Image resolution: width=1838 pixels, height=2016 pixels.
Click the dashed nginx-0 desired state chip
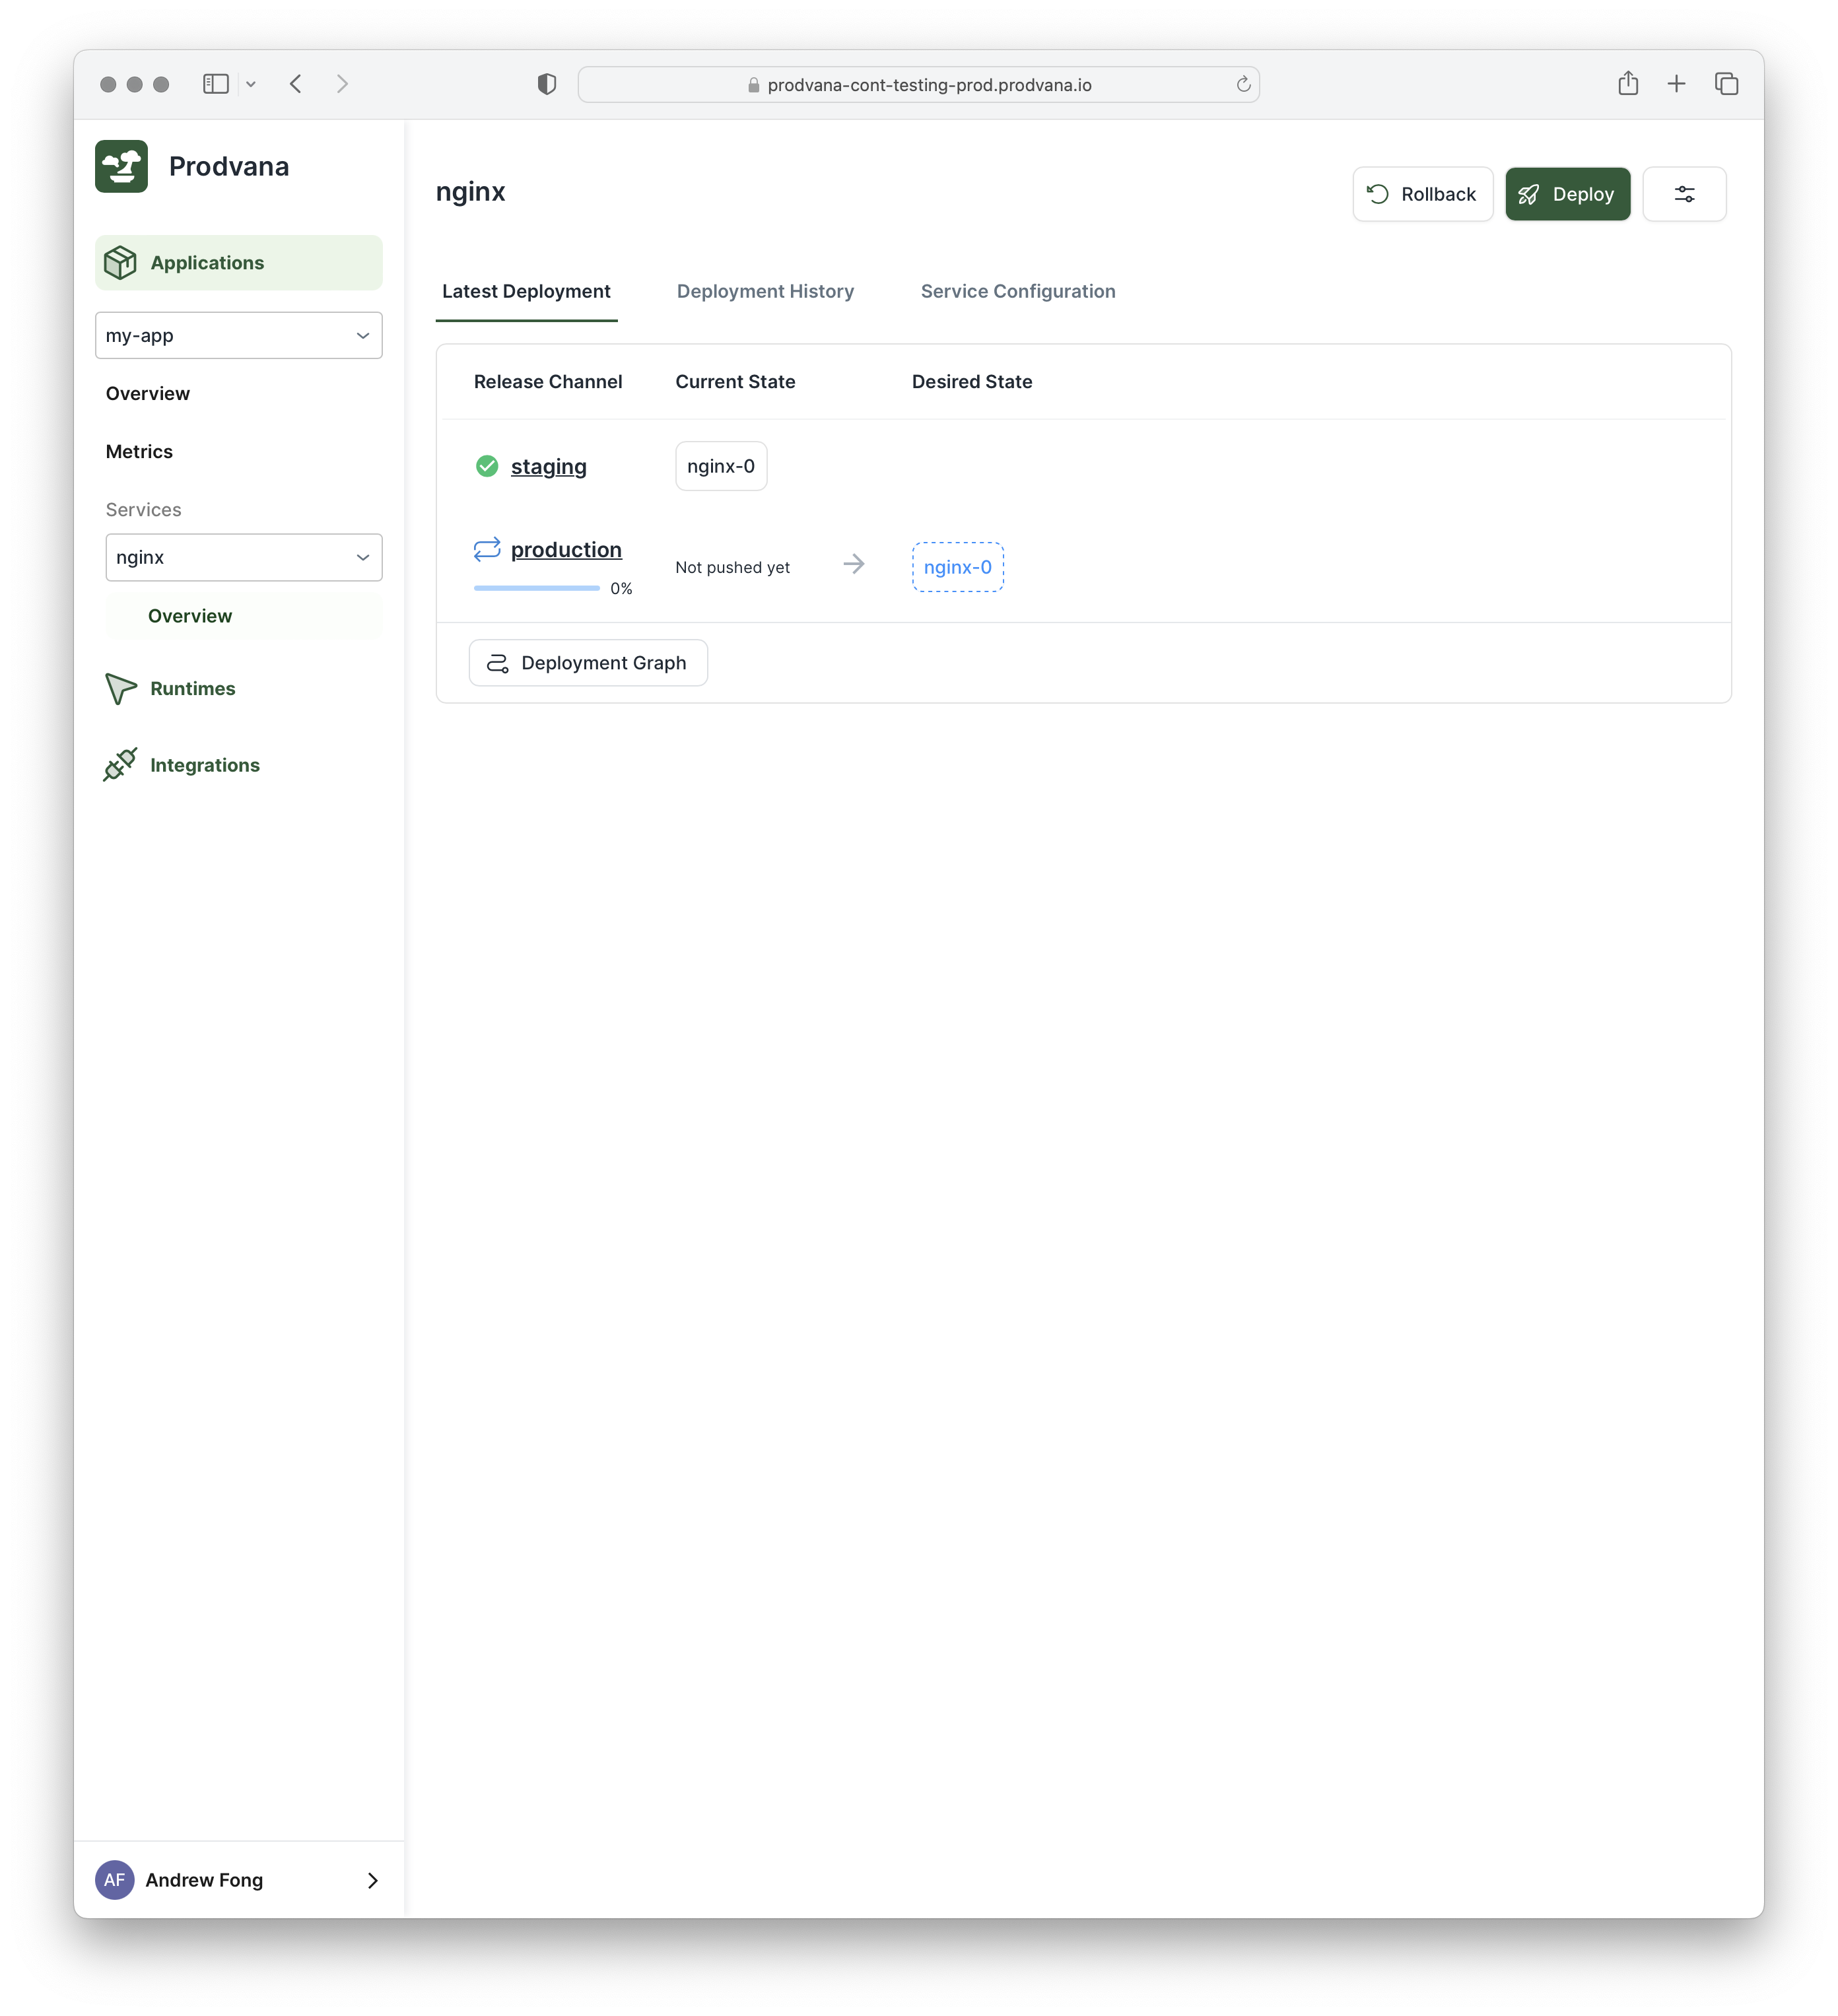(x=957, y=567)
